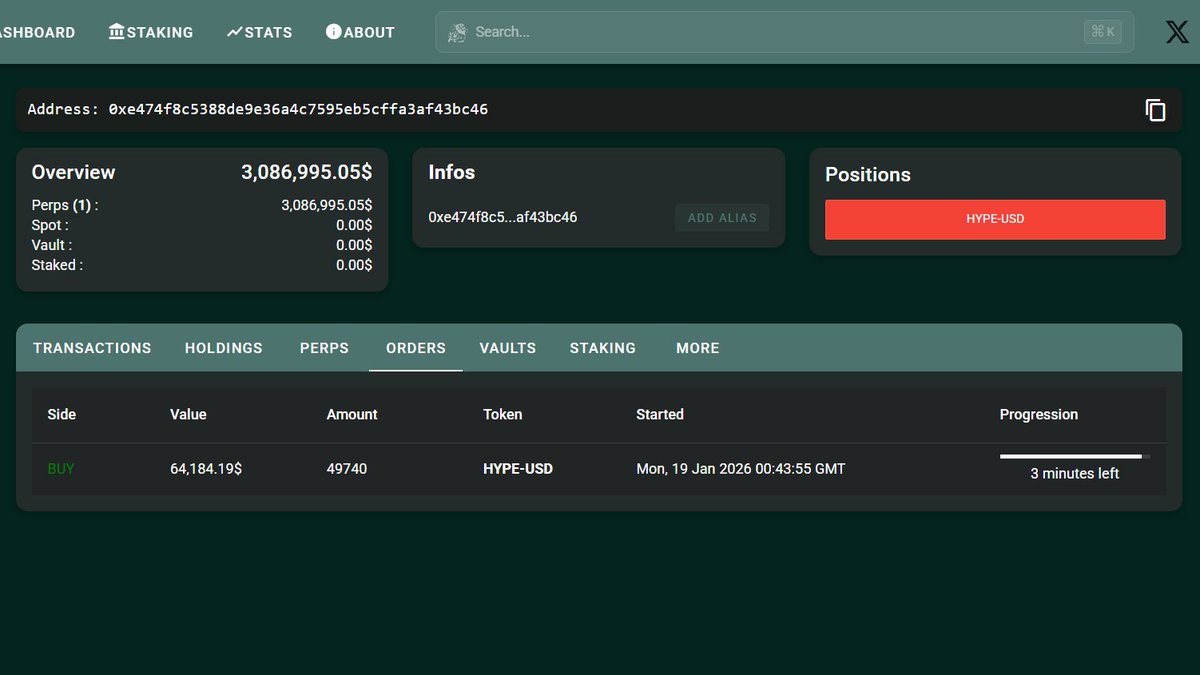The height and width of the screenshot is (675, 1200).
Task: Switch to the Holdings tab
Action: (224, 348)
